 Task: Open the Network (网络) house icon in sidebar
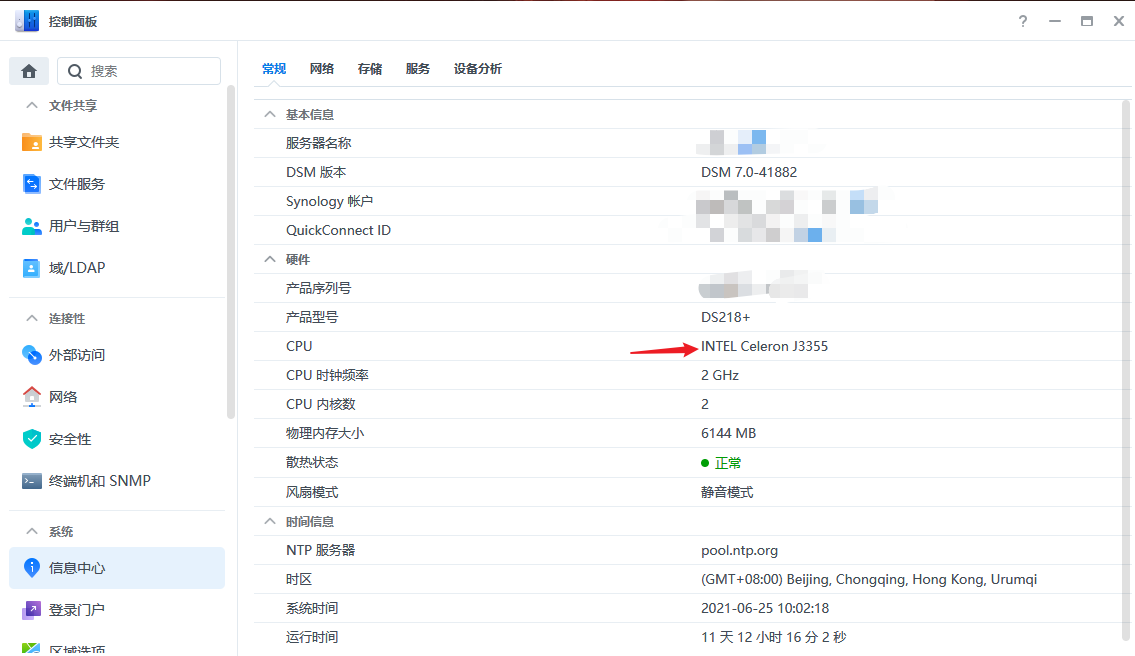(32, 397)
